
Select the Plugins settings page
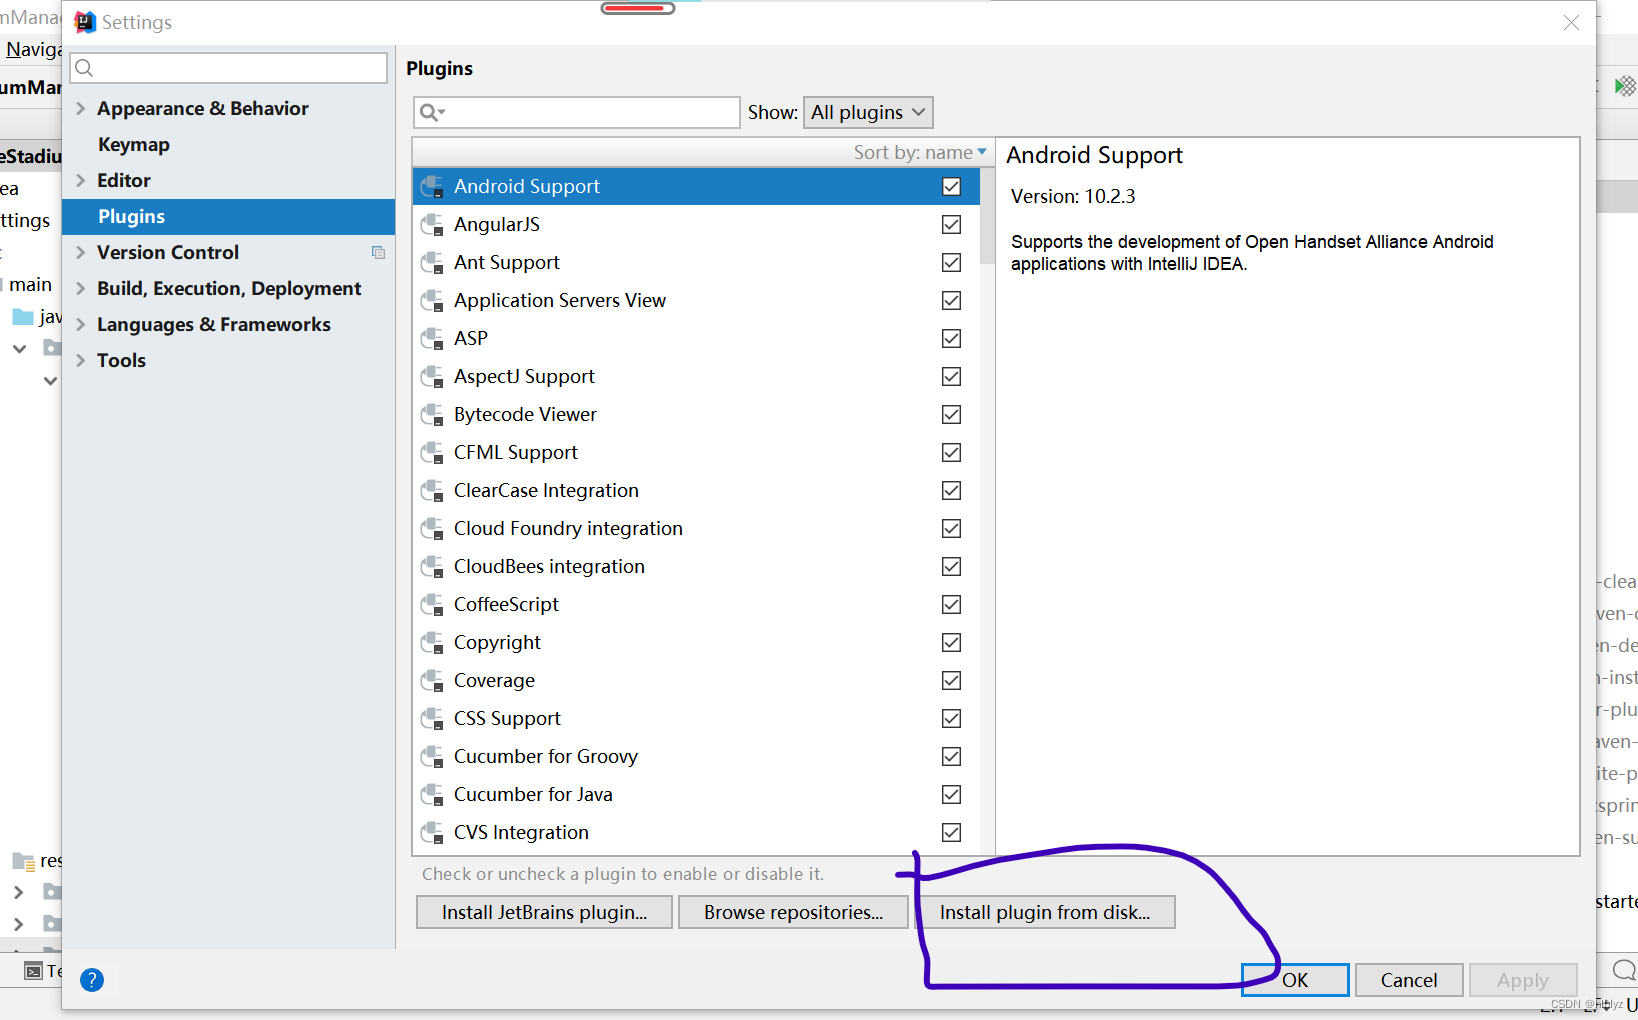click(x=229, y=216)
